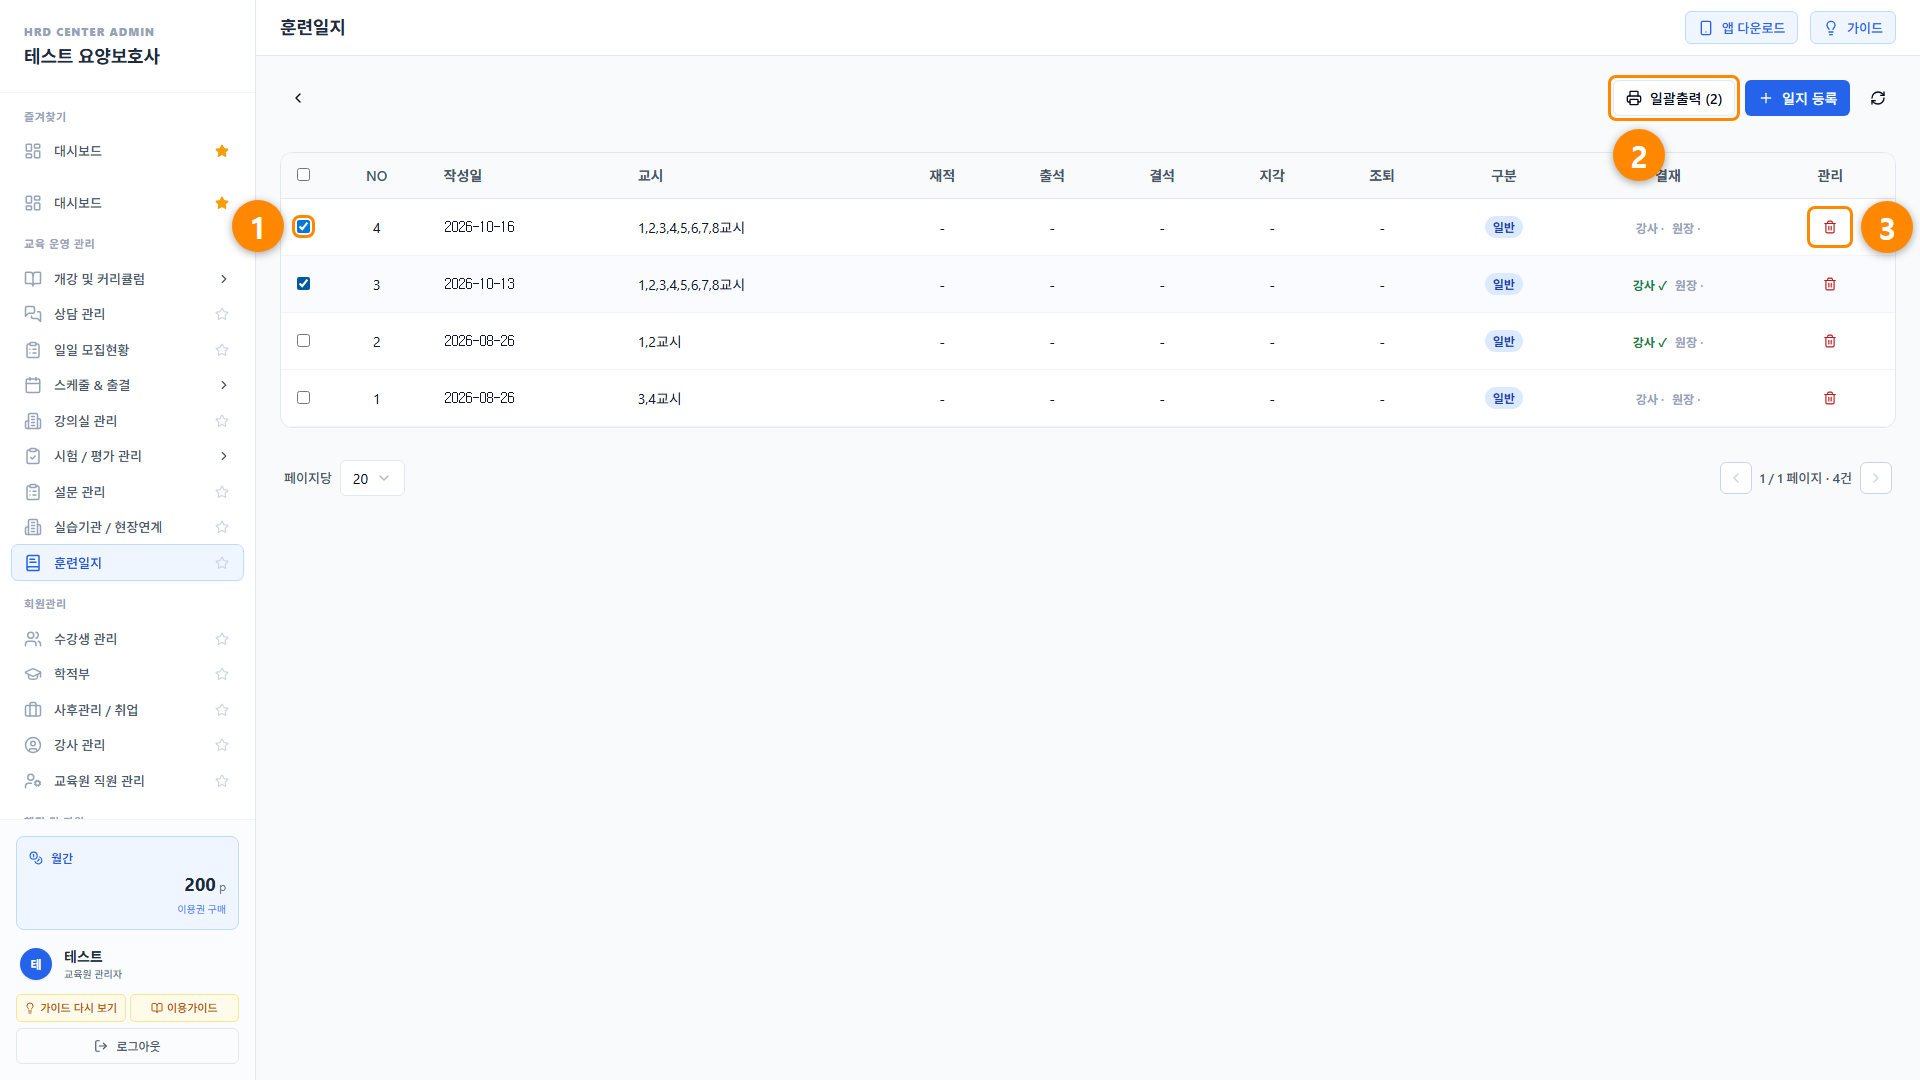Click the 일지 등록 button

[x=1797, y=98]
